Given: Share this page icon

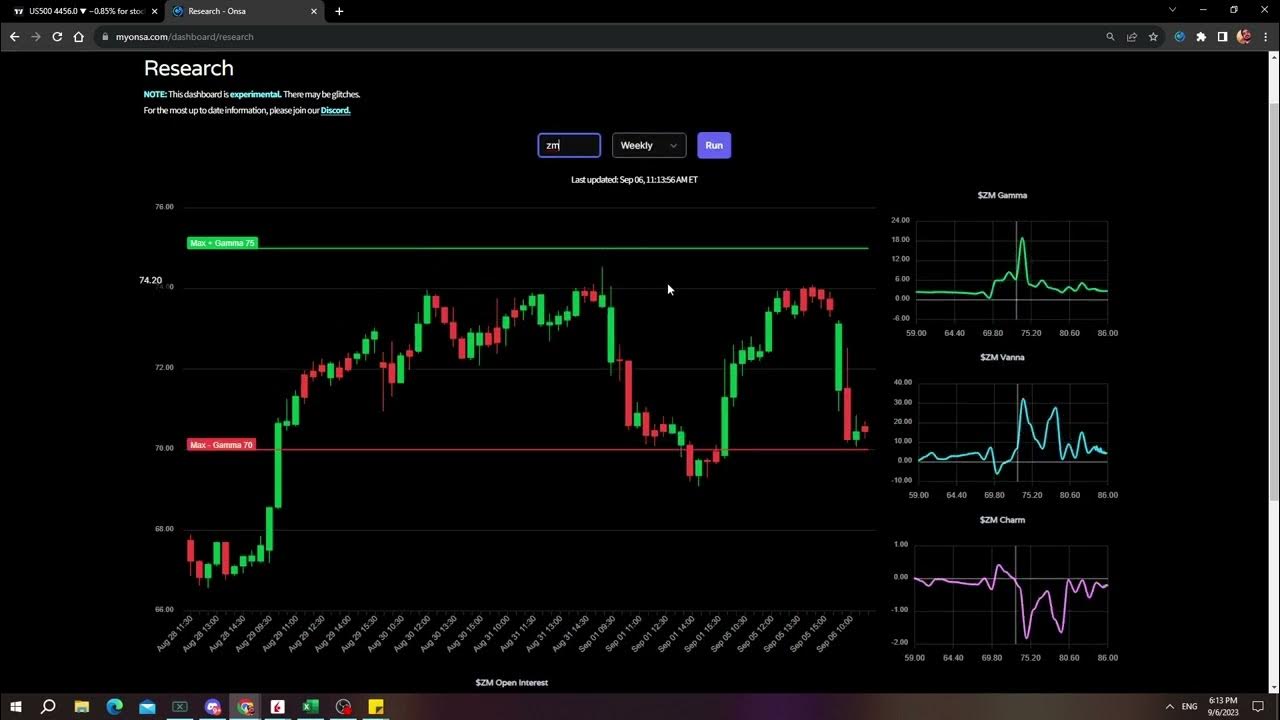Looking at the screenshot, I should click(x=1132, y=37).
